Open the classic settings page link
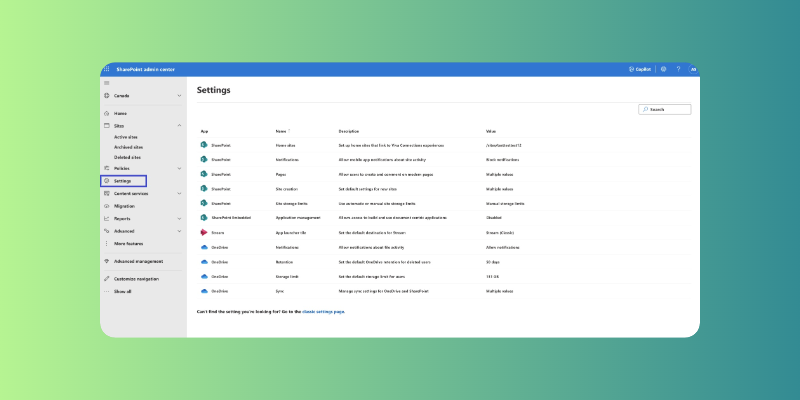800x400 pixels. [323, 312]
